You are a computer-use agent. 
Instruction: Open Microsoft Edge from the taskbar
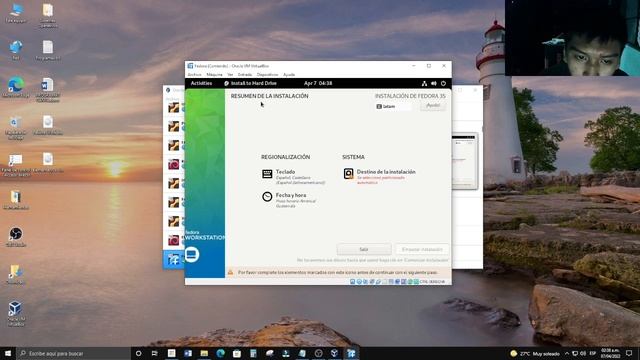click(x=220, y=353)
